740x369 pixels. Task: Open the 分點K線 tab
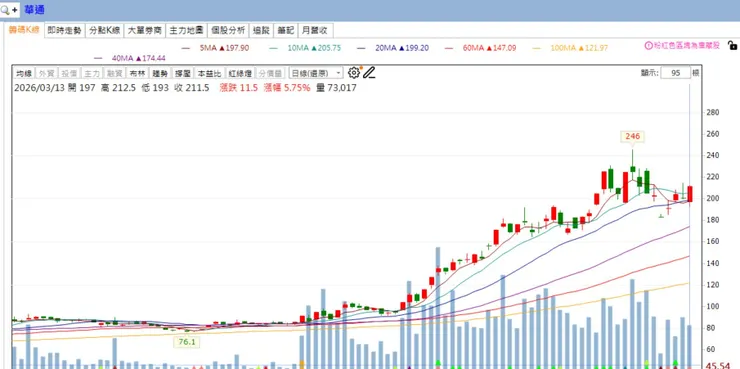tap(105, 31)
